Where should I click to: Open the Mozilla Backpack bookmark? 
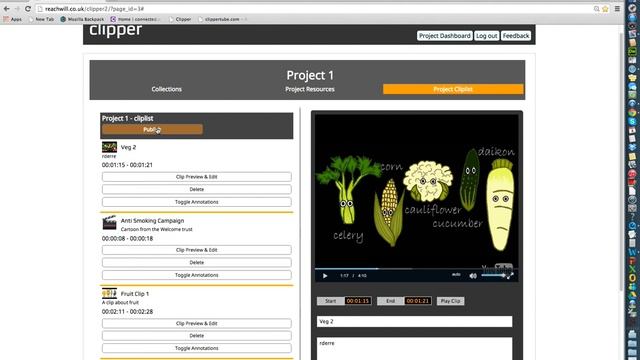pyautogui.click(x=82, y=19)
